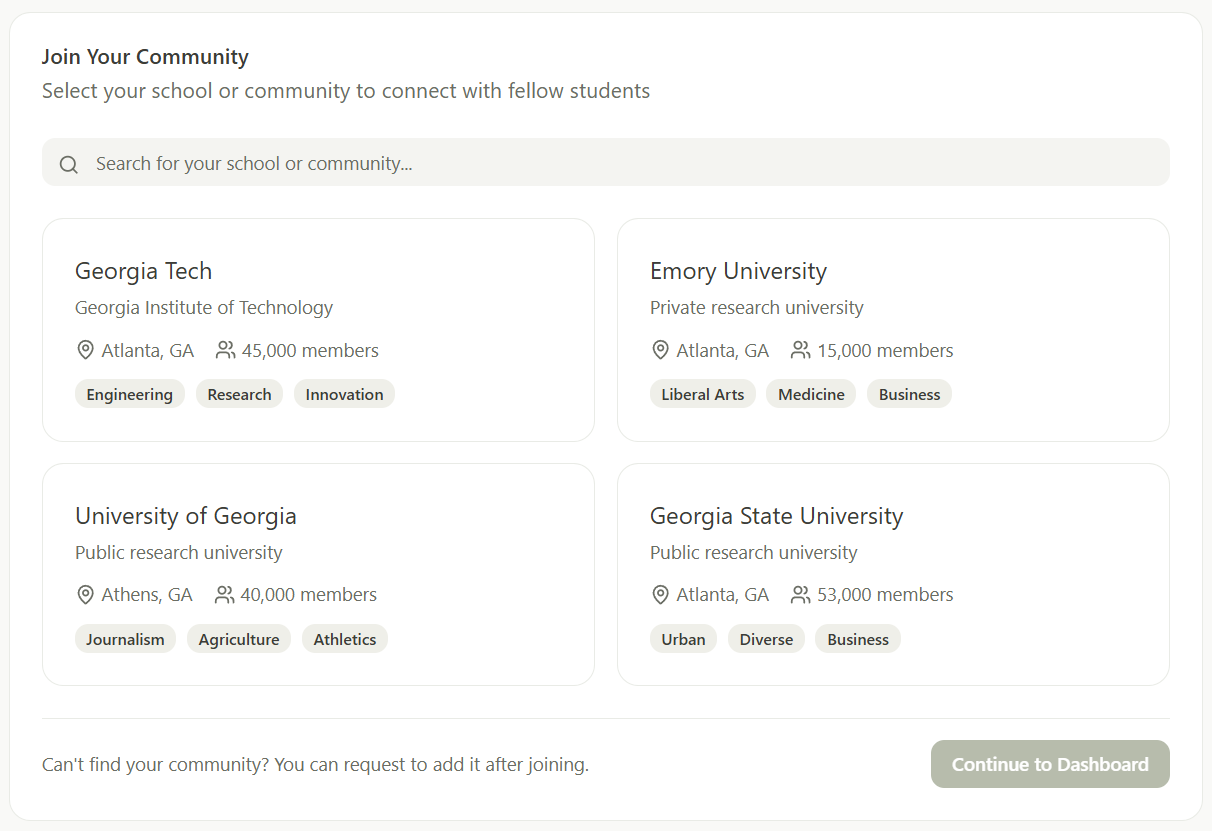
Task: Click the Medicine tag on Emory University
Action: (x=811, y=394)
